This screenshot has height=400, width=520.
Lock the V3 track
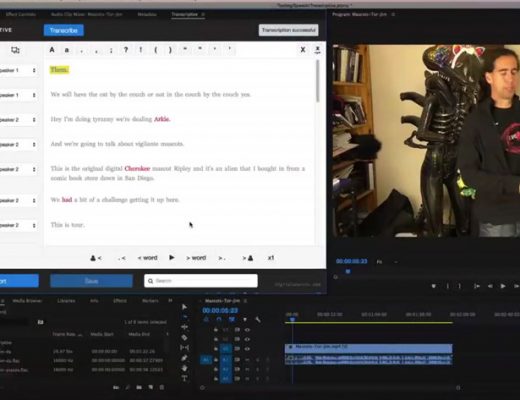(x=216, y=330)
